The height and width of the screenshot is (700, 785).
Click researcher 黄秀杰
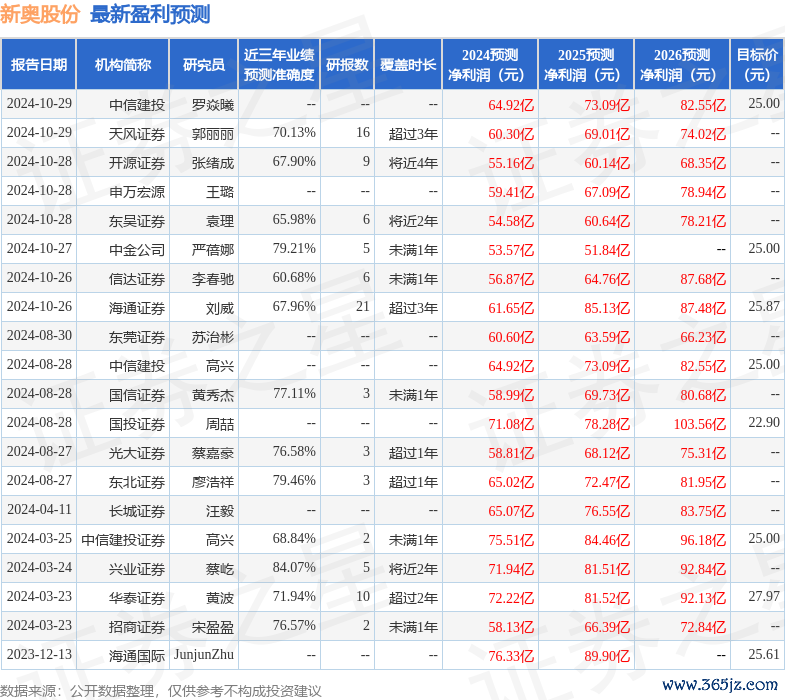tap(213, 395)
